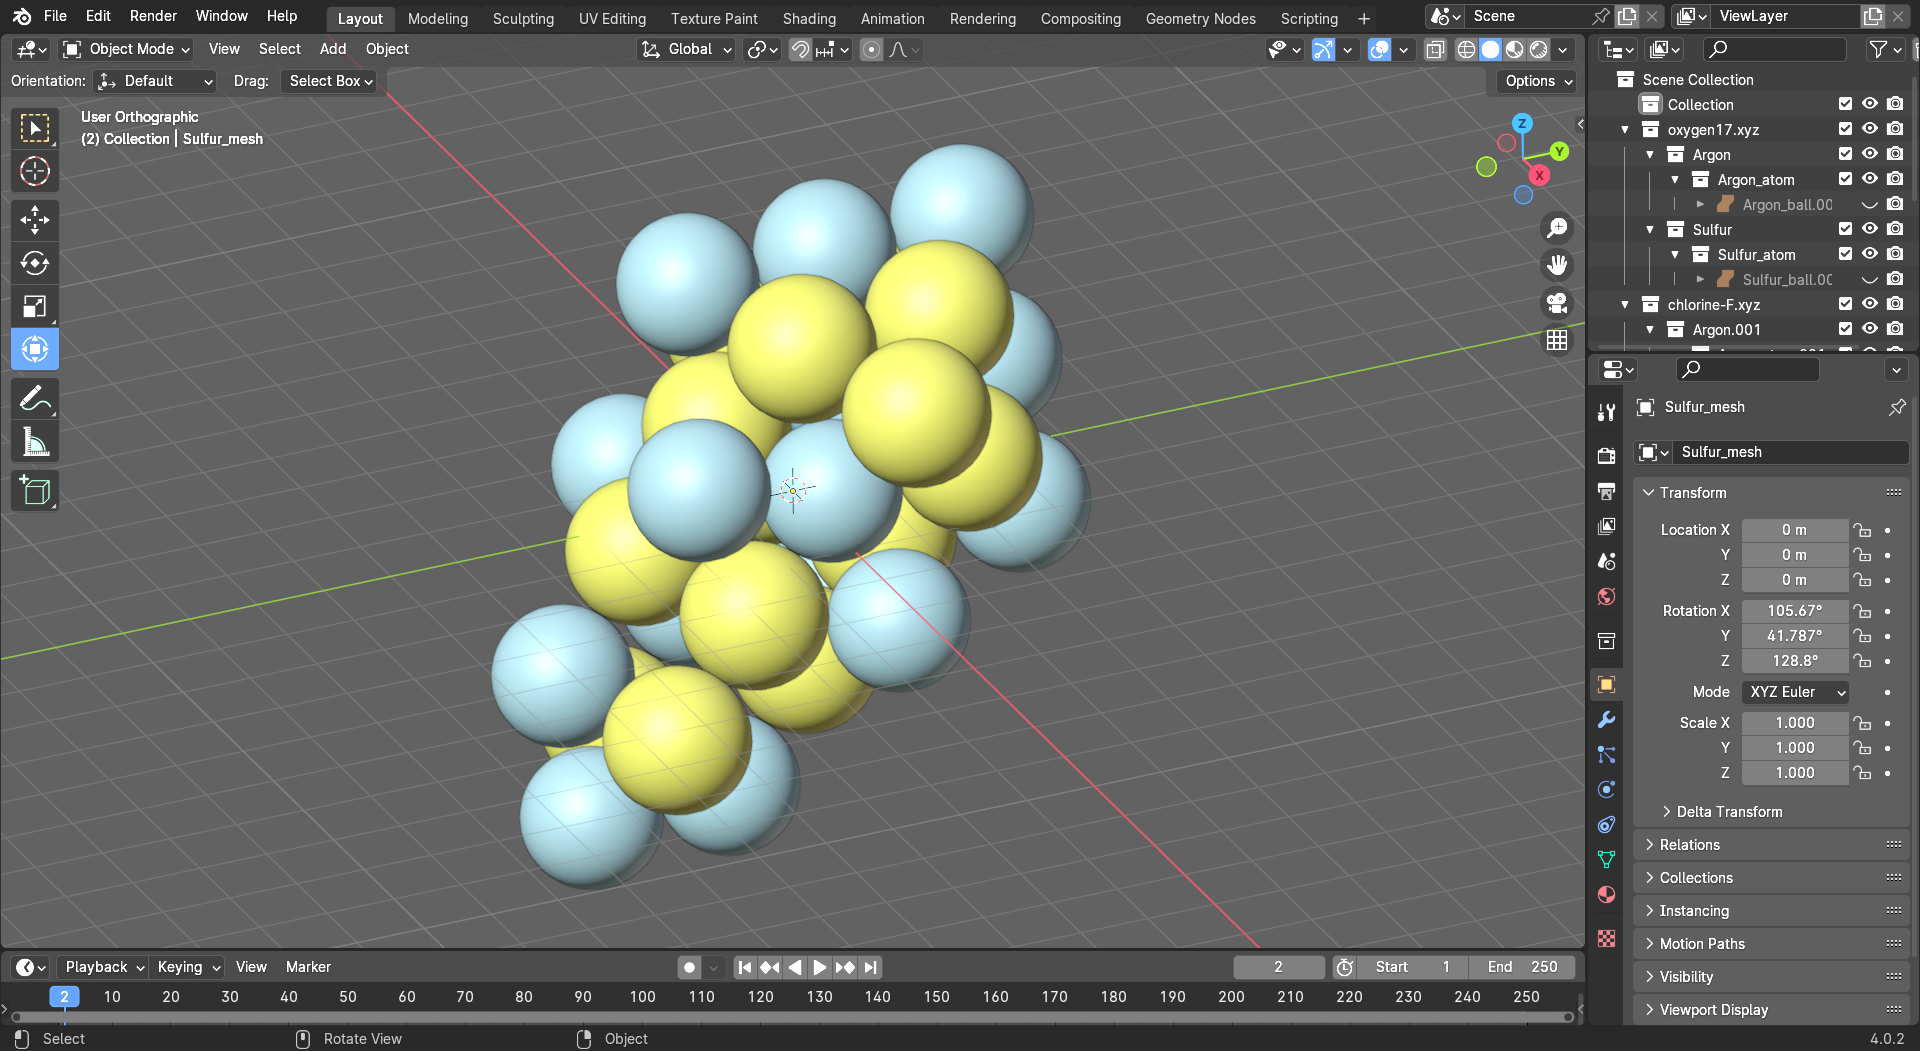Open the Object Mode dropdown

(x=126, y=49)
